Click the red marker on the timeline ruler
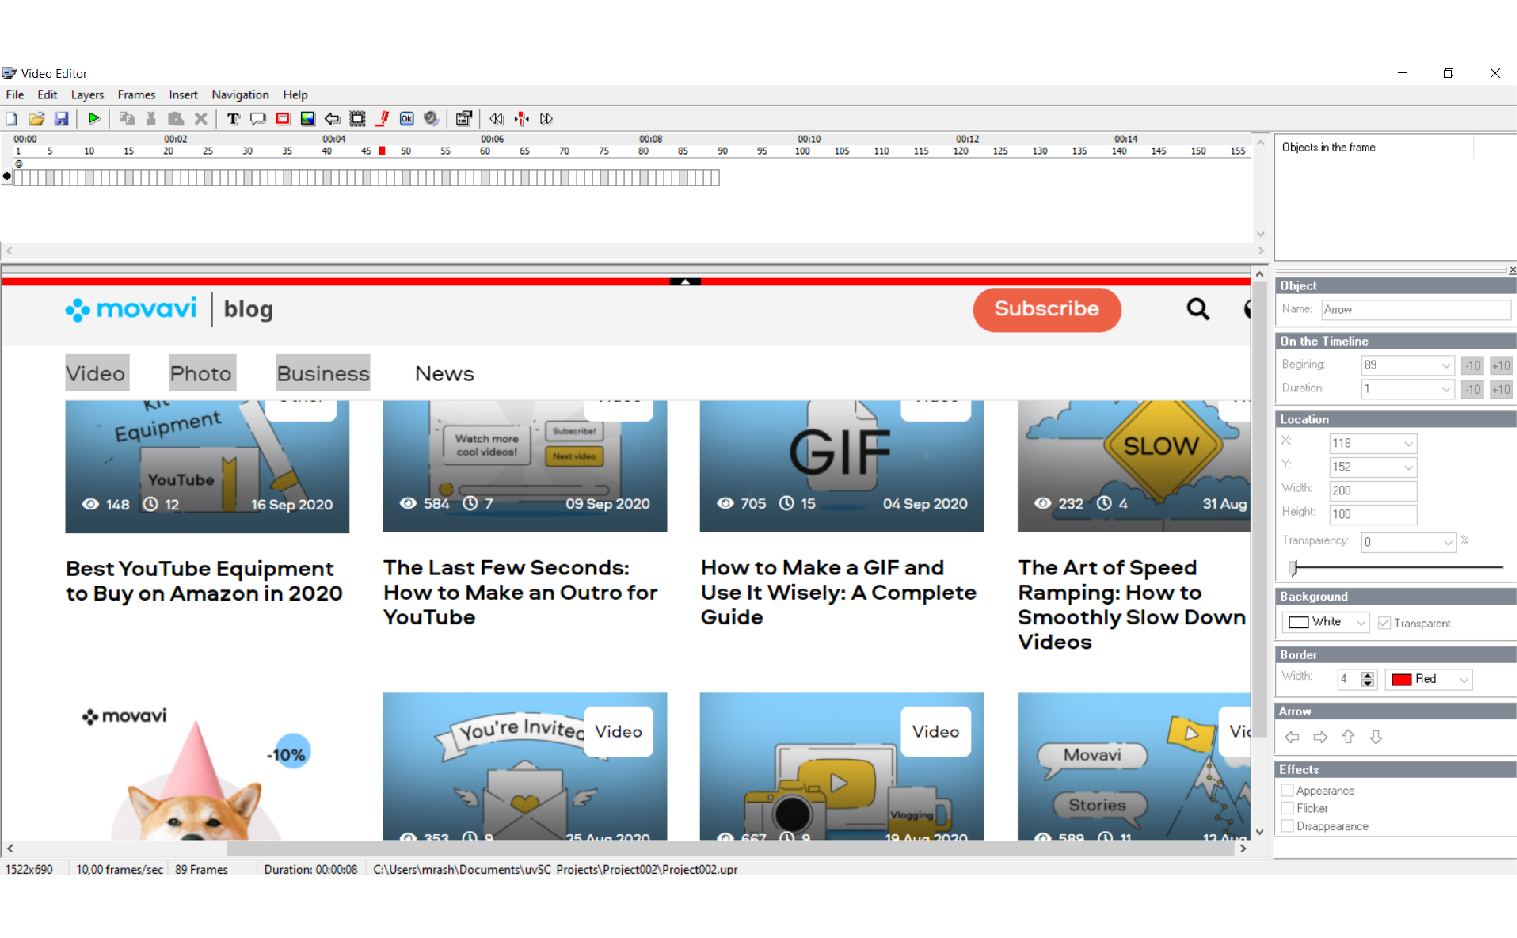Image resolution: width=1517 pixels, height=938 pixels. click(382, 151)
